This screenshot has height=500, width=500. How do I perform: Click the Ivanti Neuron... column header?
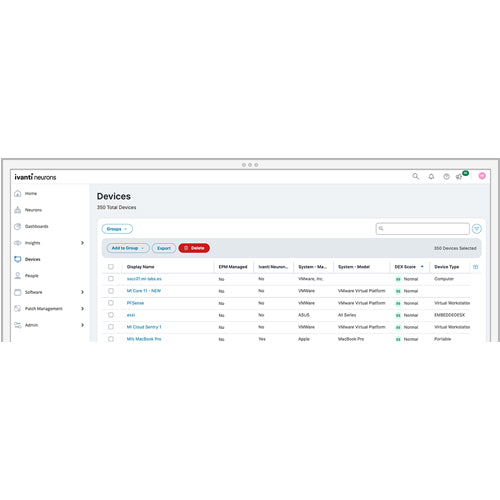coord(273,267)
